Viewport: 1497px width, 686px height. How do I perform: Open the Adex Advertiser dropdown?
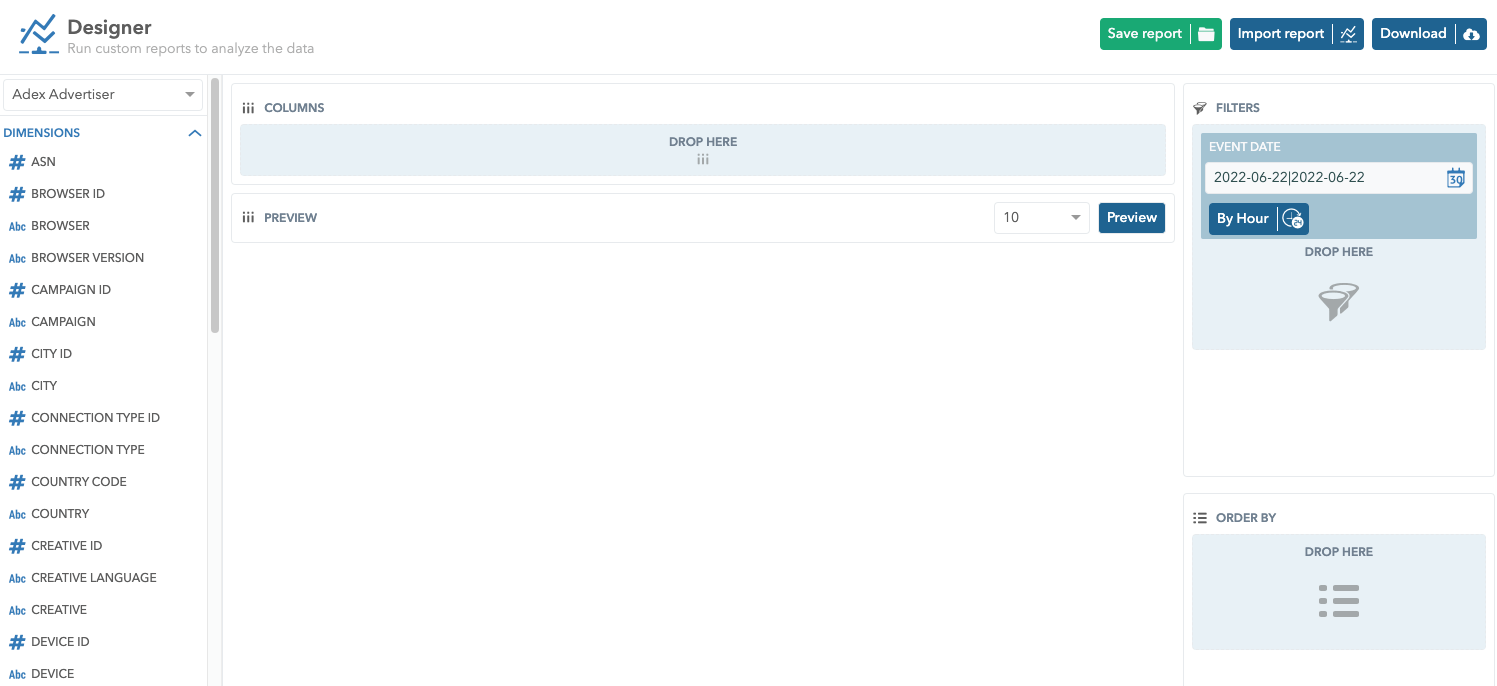click(103, 95)
